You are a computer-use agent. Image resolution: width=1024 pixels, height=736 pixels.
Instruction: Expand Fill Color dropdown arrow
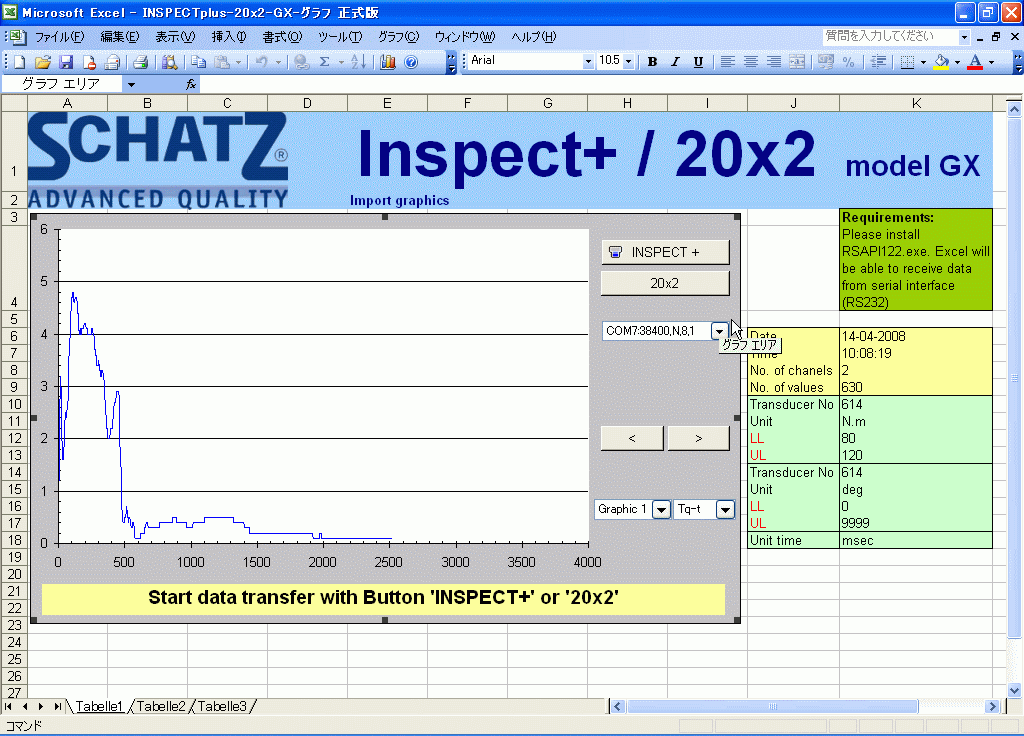tap(957, 62)
